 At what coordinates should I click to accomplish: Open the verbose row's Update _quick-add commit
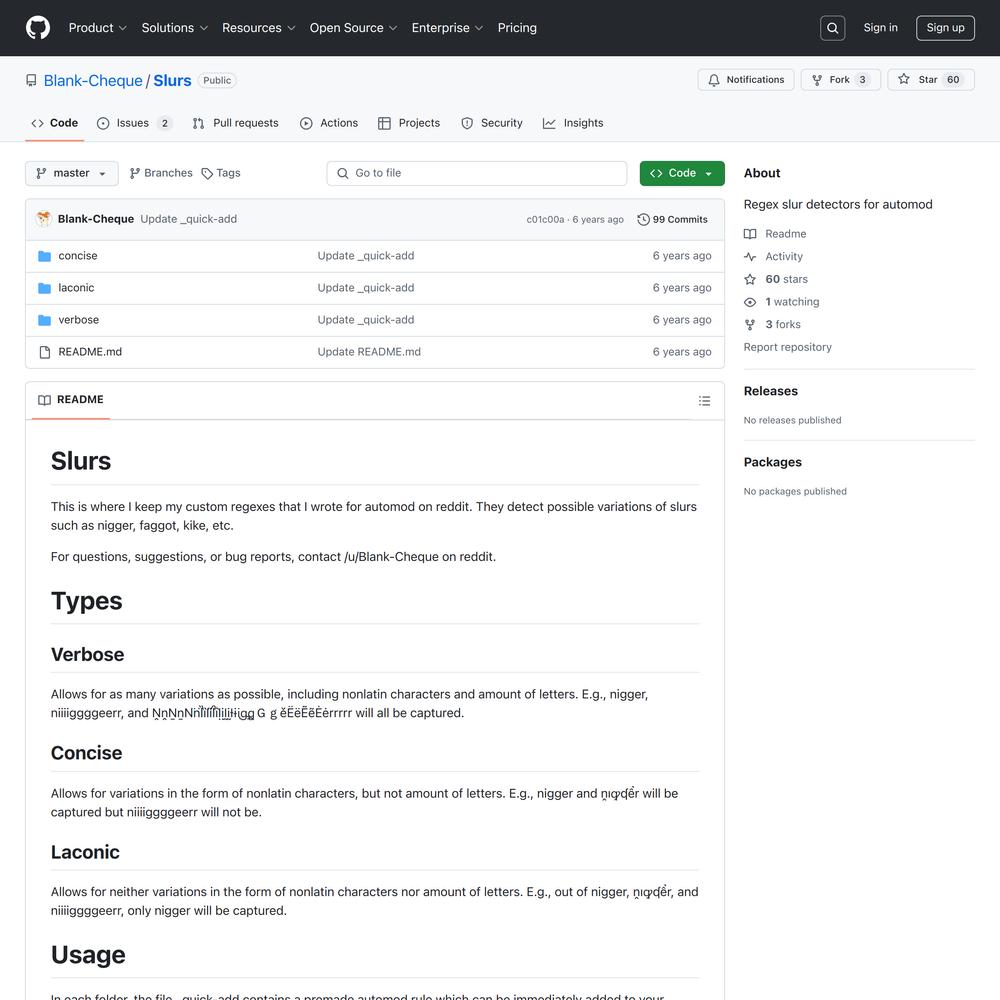click(x=366, y=320)
